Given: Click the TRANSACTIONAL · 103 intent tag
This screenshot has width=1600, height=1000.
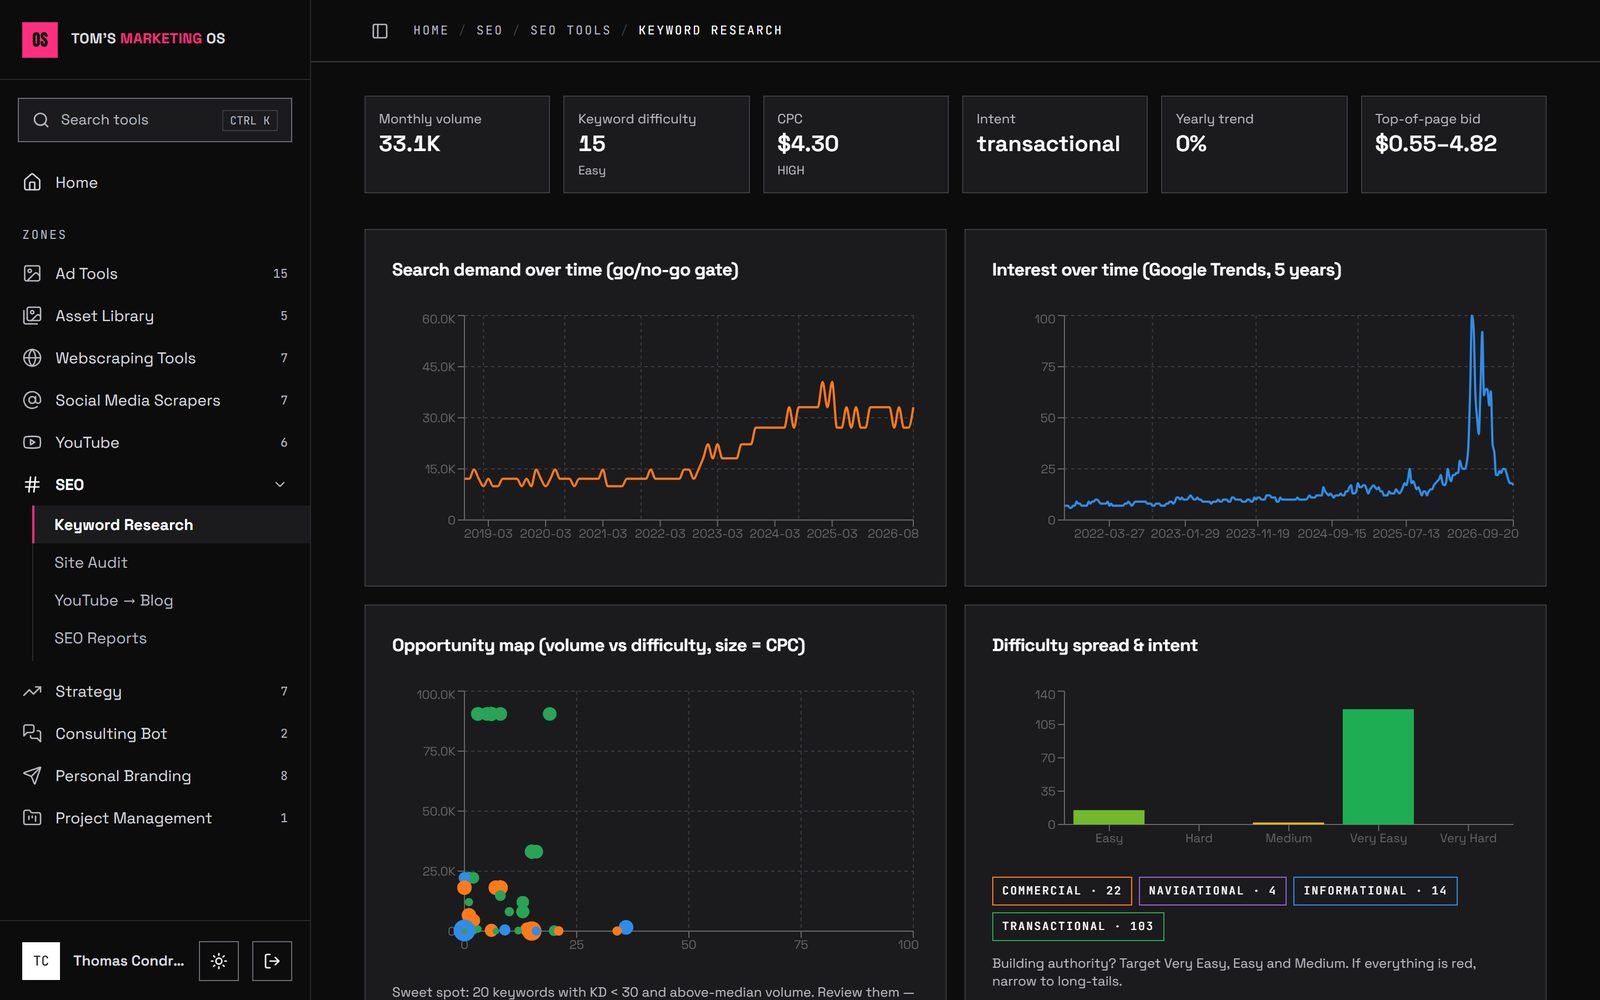Looking at the screenshot, I should [x=1078, y=926].
